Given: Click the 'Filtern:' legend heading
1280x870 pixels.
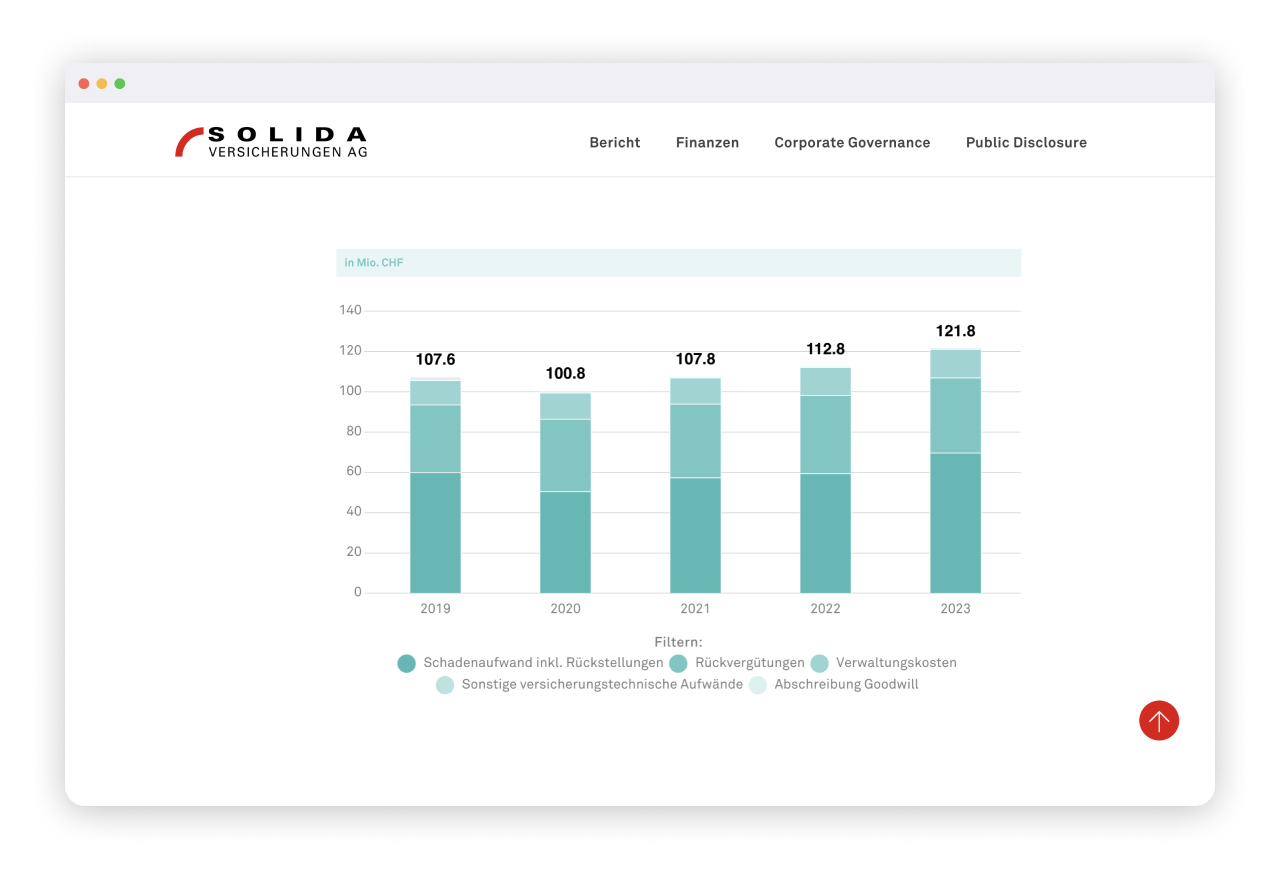Looking at the screenshot, I should (x=678, y=642).
